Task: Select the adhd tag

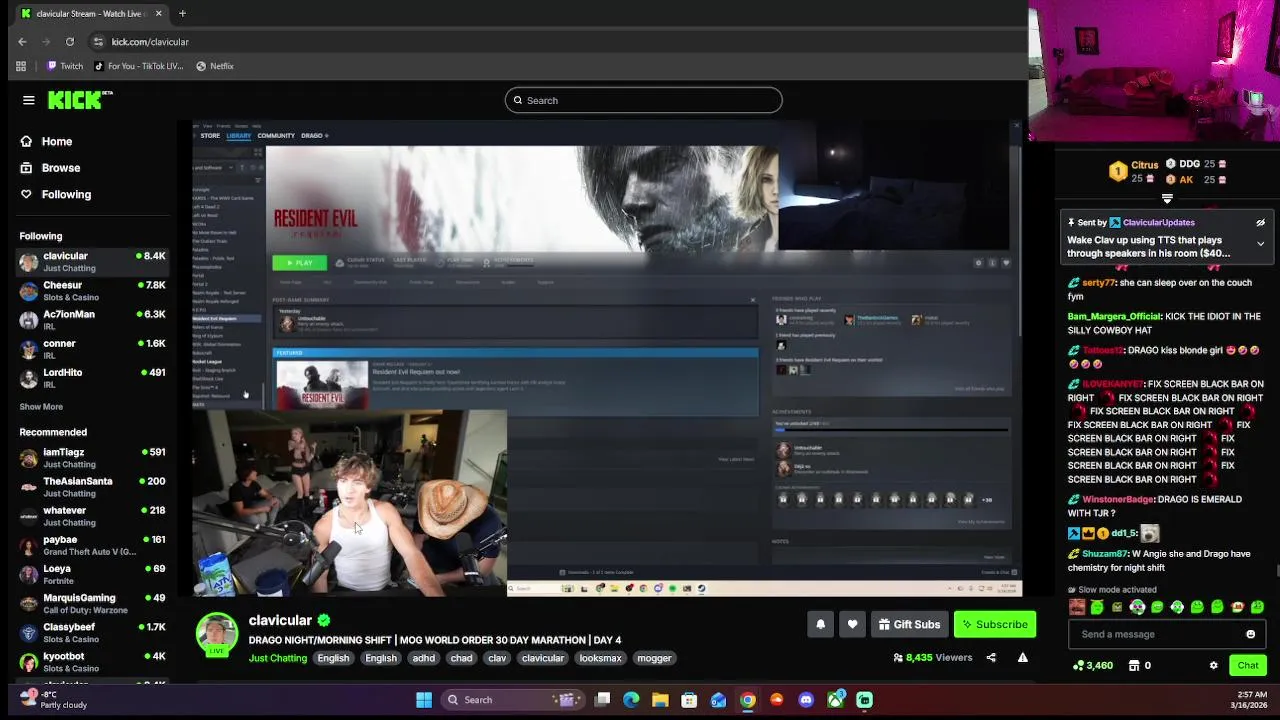Action: [424, 658]
